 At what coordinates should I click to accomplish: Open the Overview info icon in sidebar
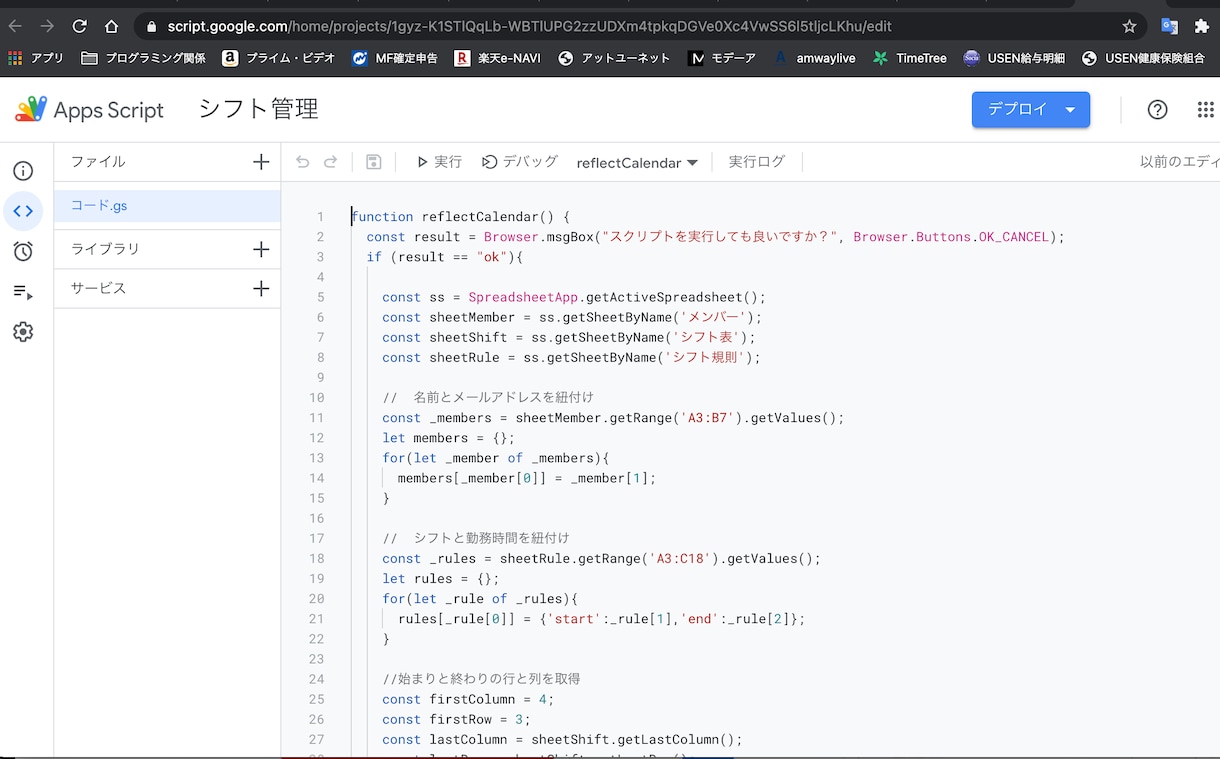click(23, 171)
